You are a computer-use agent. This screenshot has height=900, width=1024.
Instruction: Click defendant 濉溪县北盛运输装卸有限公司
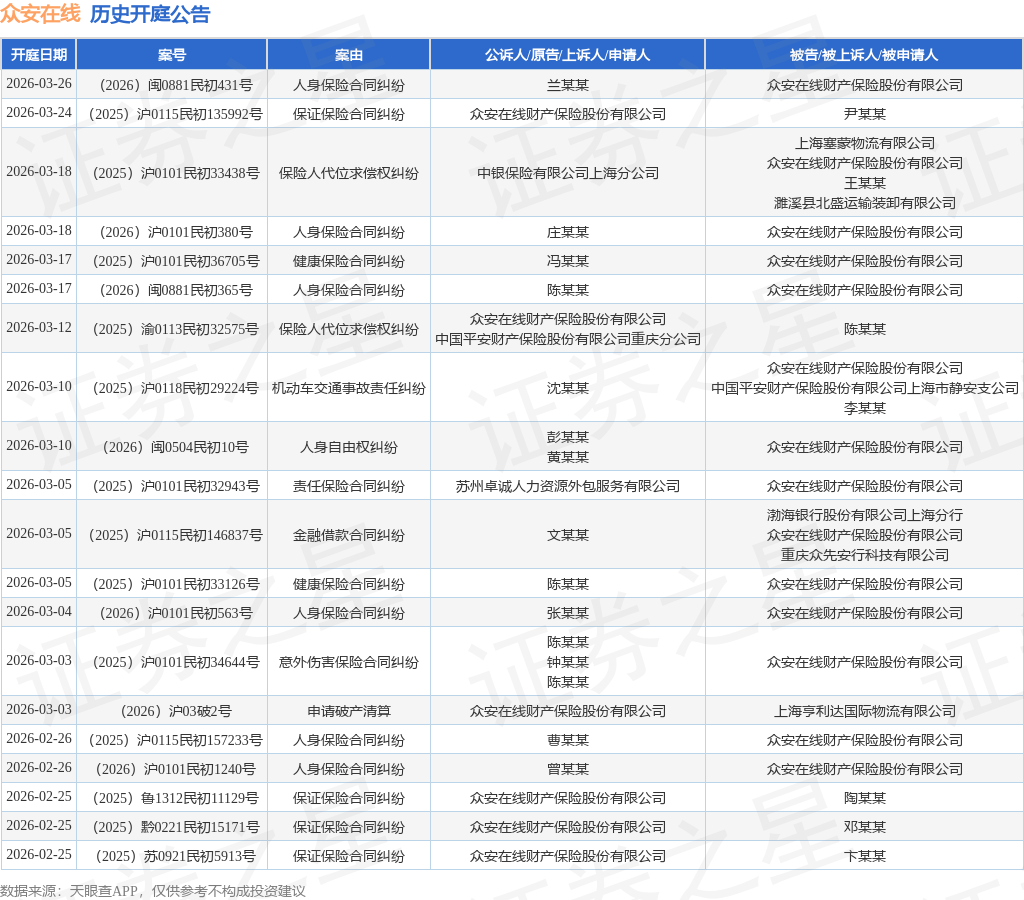tap(865, 203)
